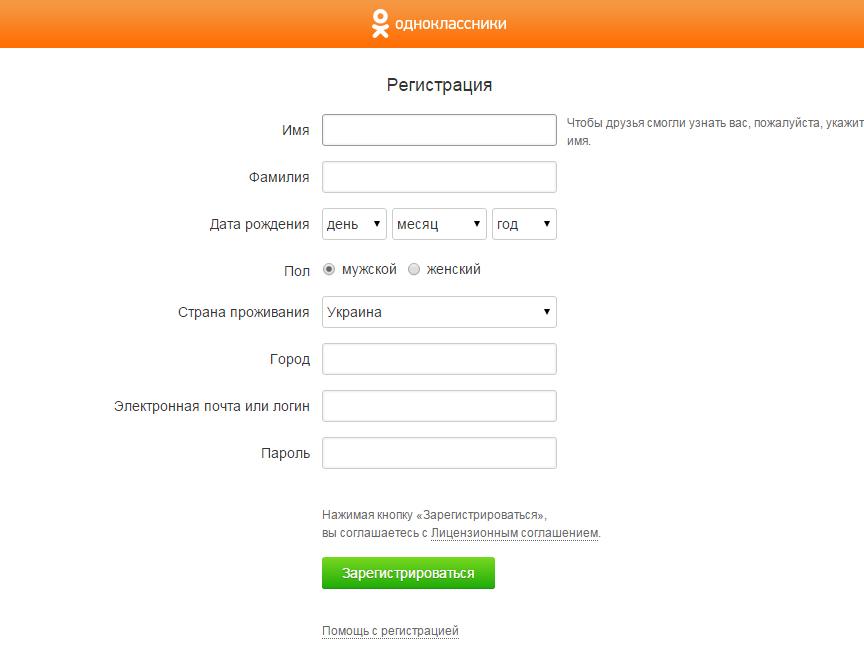The height and width of the screenshot is (663, 864).
Task: Focus the Город input field
Action: coord(439,359)
